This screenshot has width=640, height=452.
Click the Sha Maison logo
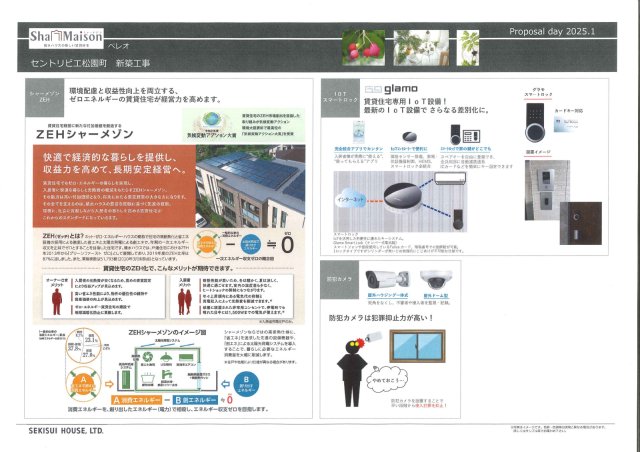coord(66,38)
